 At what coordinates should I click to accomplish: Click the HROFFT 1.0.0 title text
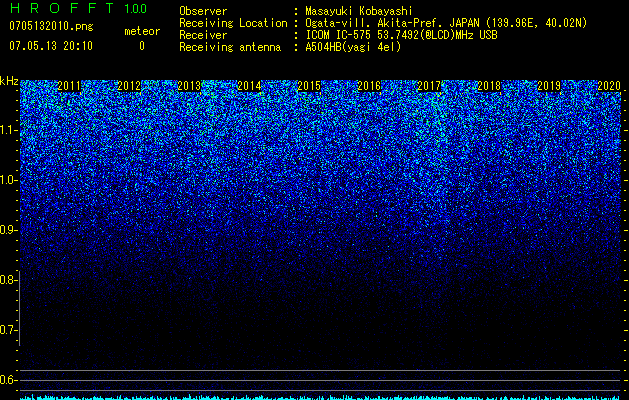[78, 8]
